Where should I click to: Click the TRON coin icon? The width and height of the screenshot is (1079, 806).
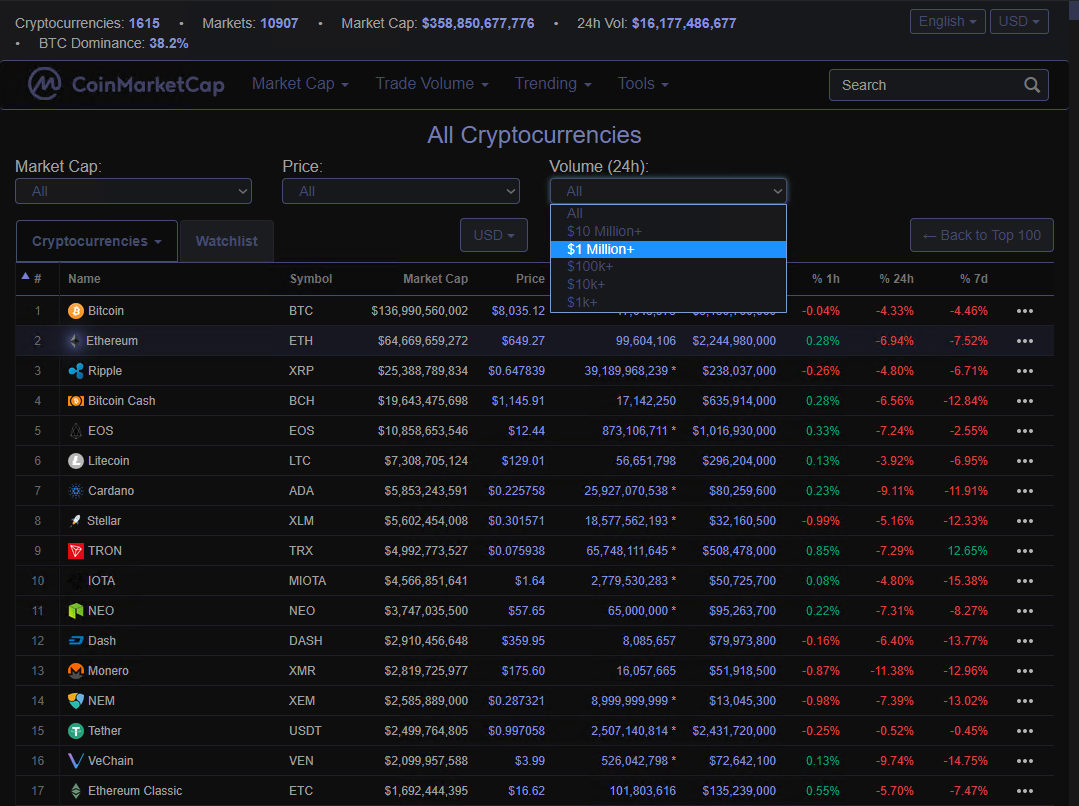coord(76,551)
